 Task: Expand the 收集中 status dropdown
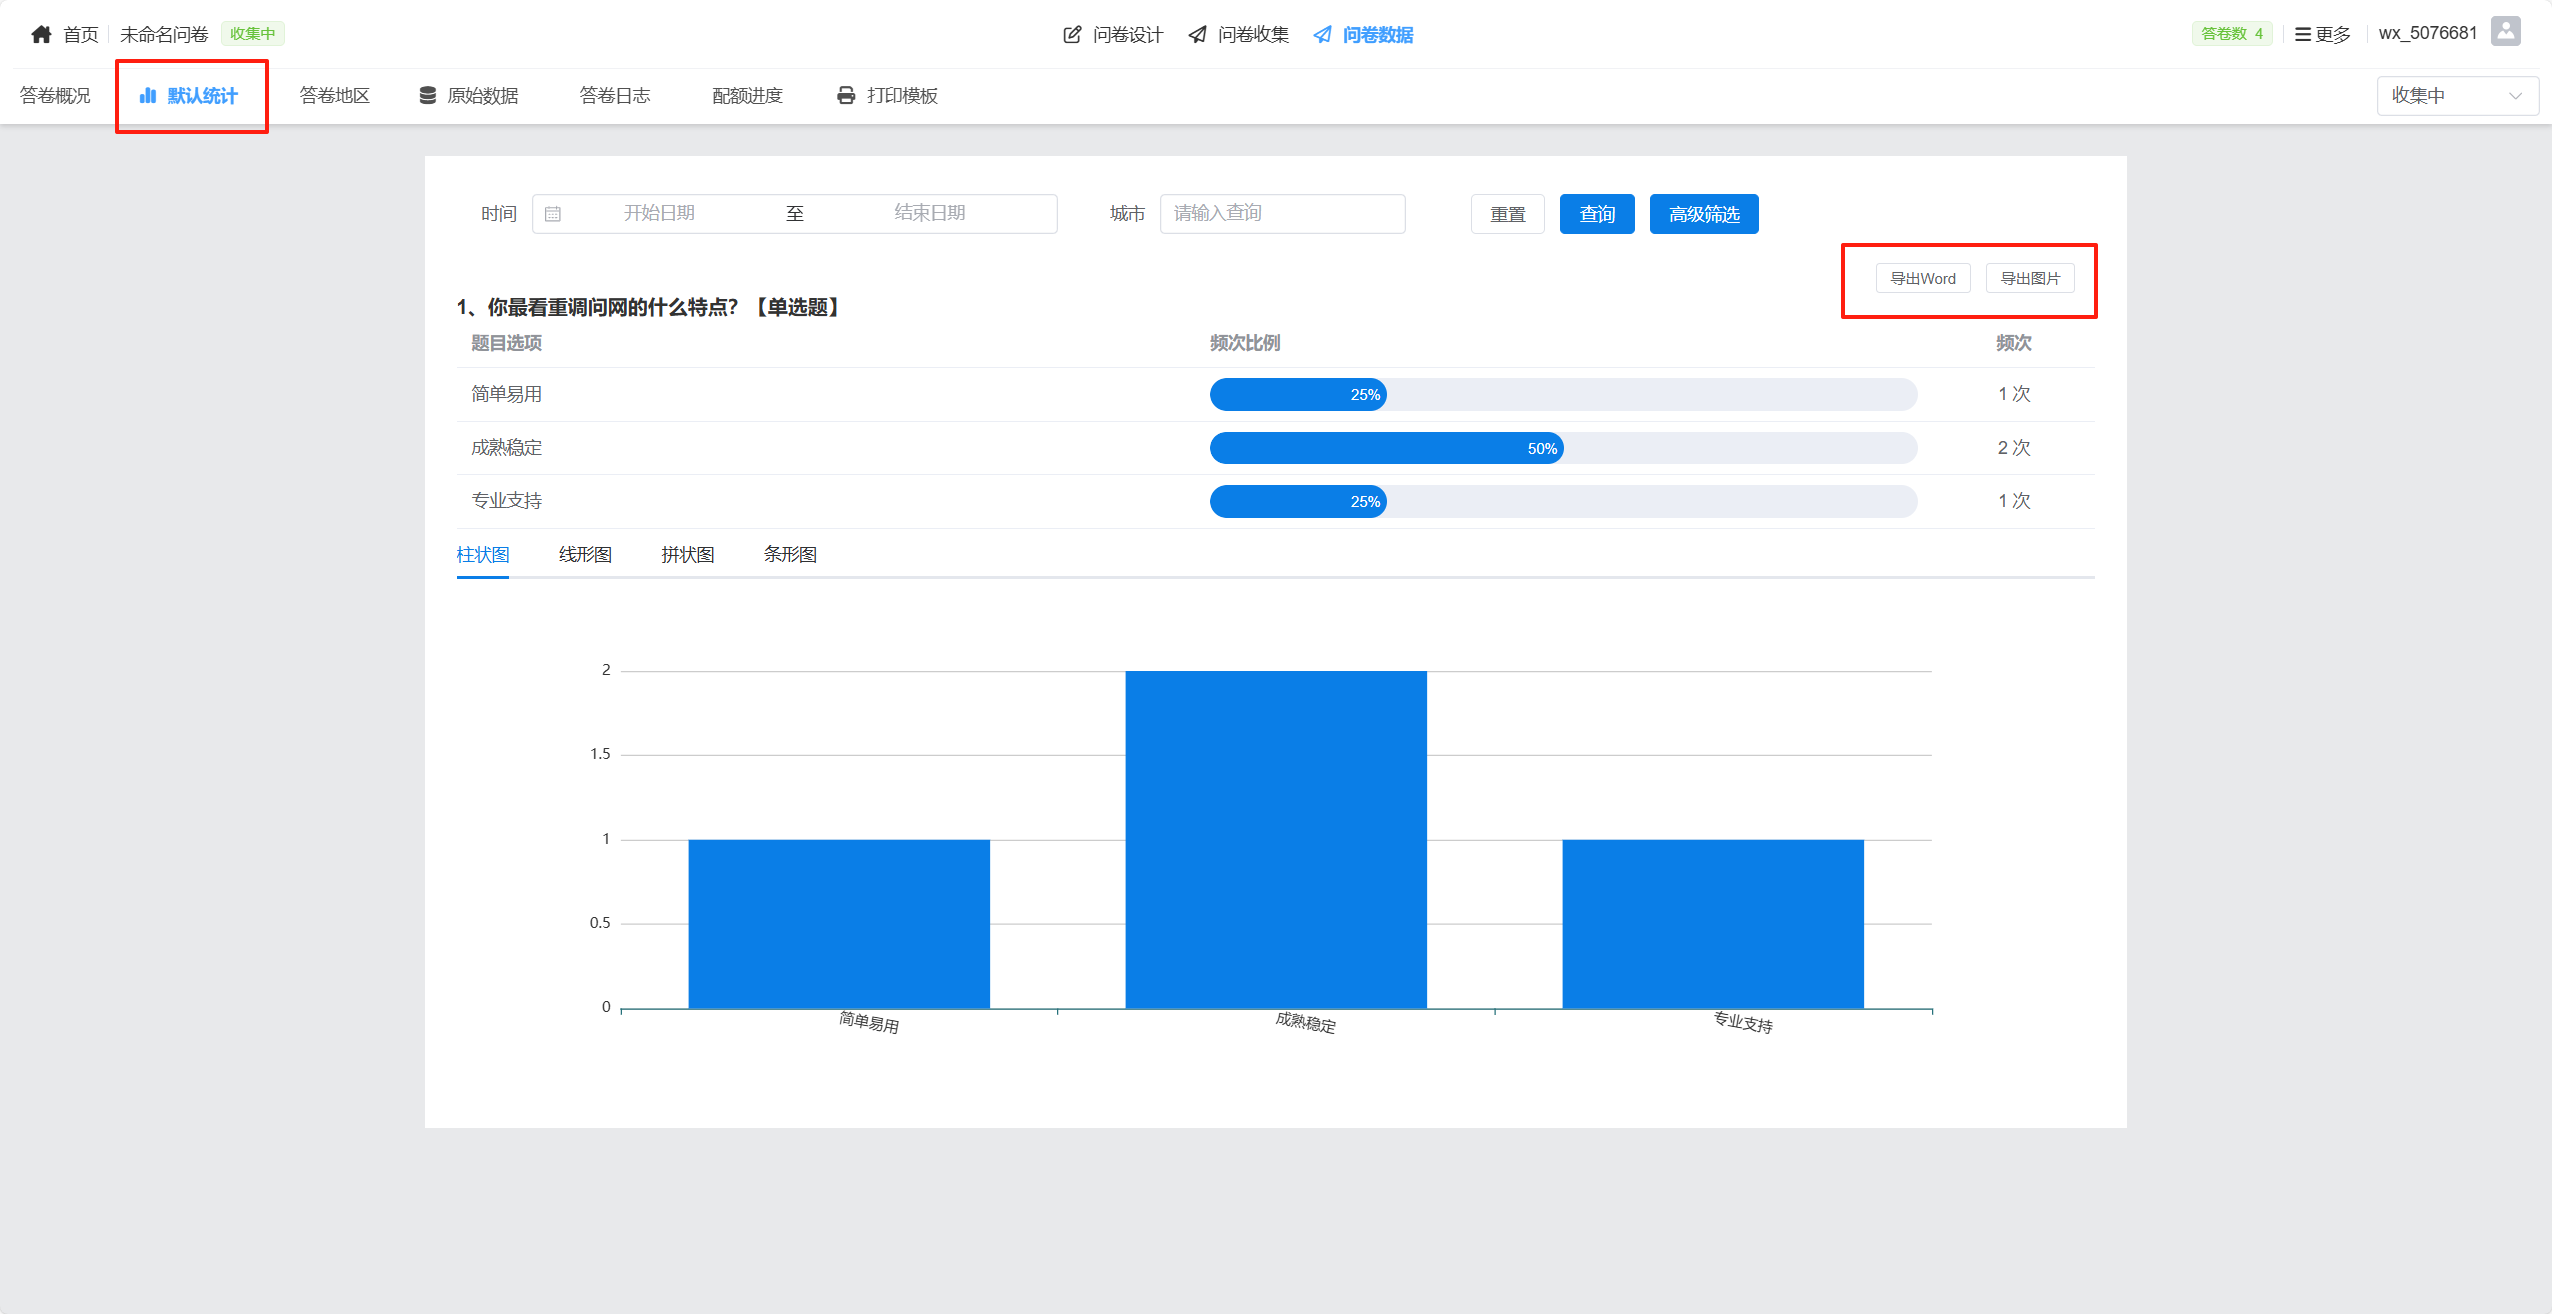coord(2457,96)
